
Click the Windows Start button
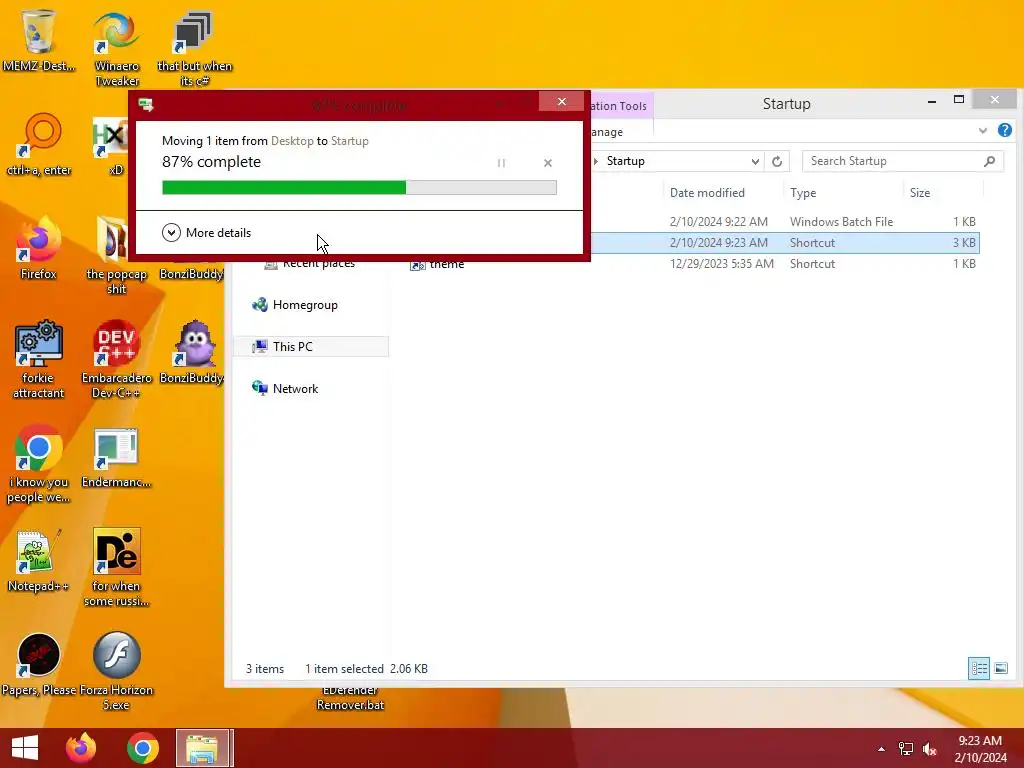point(25,748)
